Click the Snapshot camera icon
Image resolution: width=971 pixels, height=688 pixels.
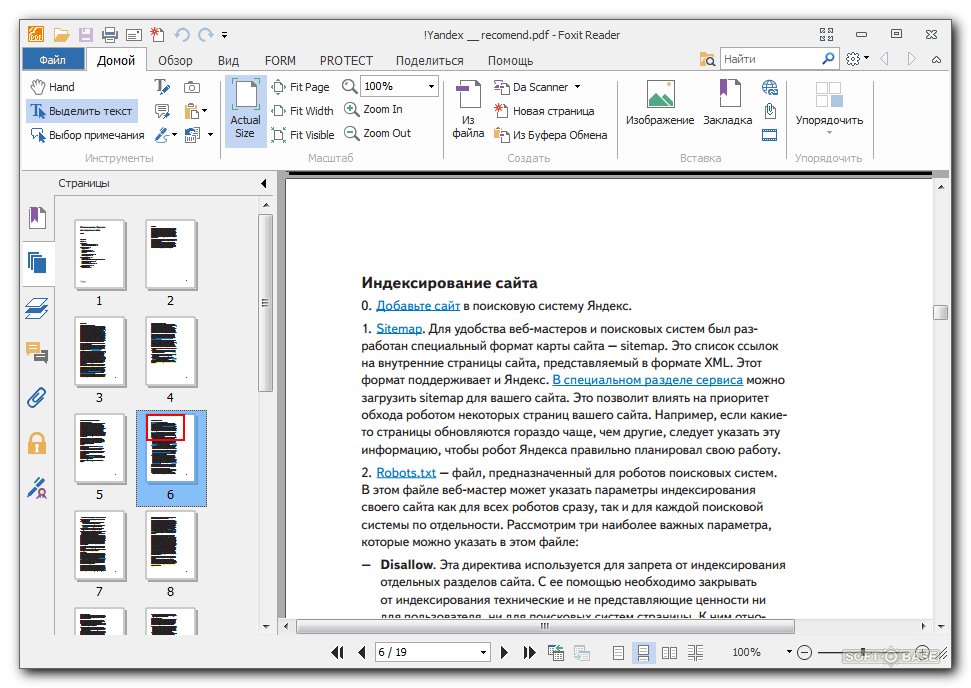pyautogui.click(x=191, y=87)
